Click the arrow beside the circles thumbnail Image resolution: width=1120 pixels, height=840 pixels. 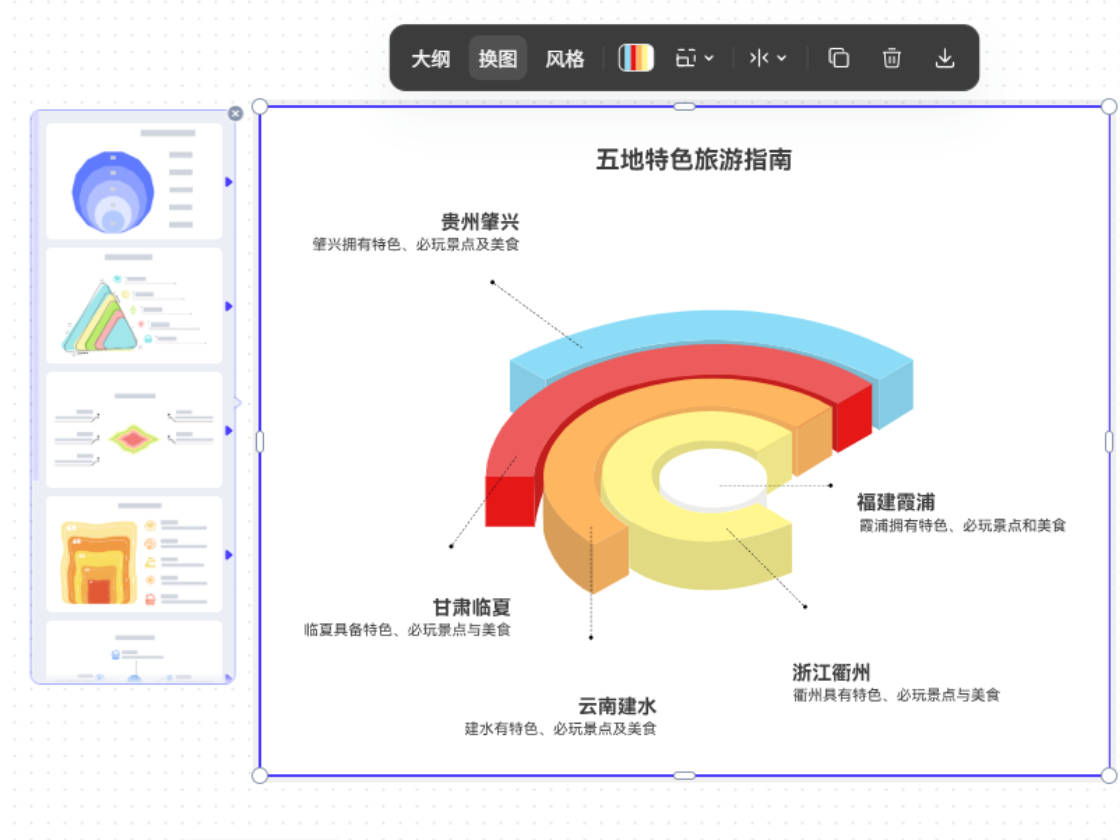click(228, 182)
